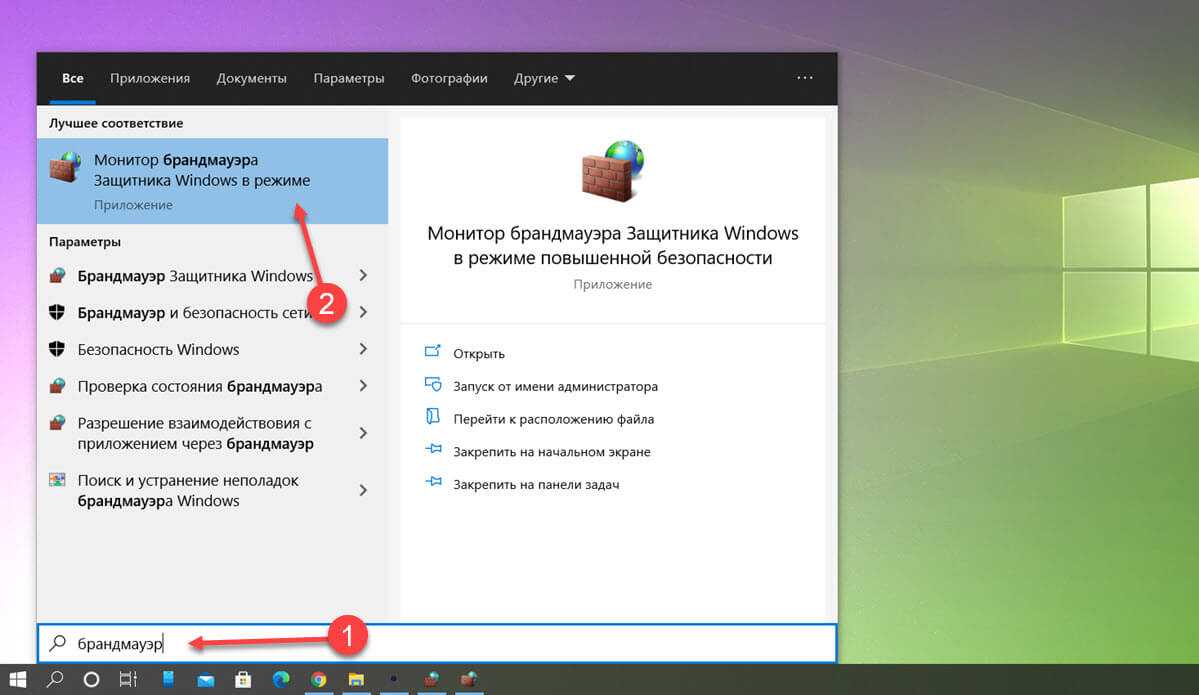Open Google Chrome from the taskbar
The image size is (1199, 695).
click(x=318, y=679)
